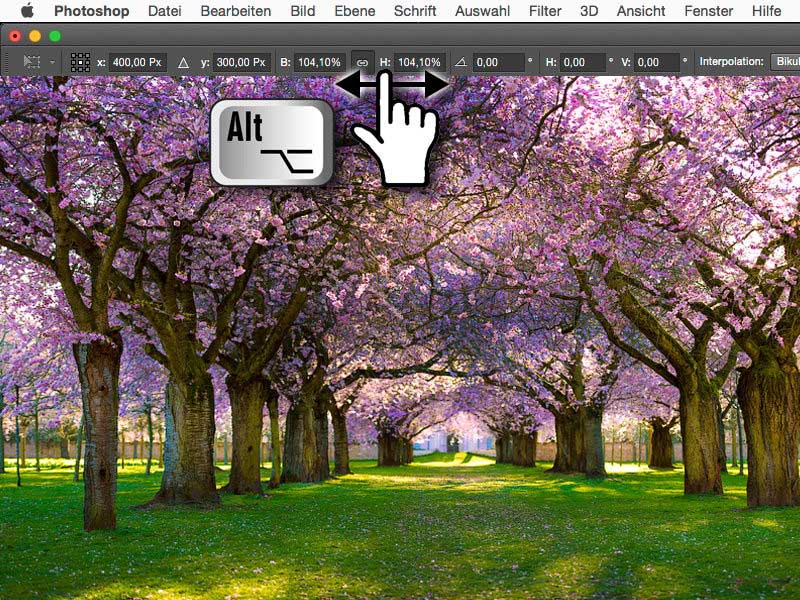Click the H height scale field 104,10%
This screenshot has width=800, height=600.
tap(419, 62)
